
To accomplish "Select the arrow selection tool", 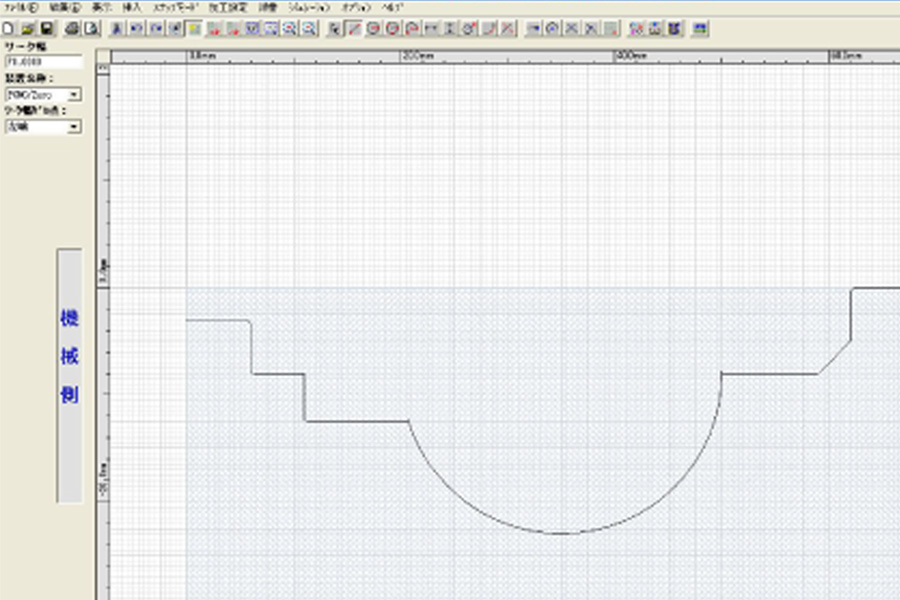I will pos(332,29).
